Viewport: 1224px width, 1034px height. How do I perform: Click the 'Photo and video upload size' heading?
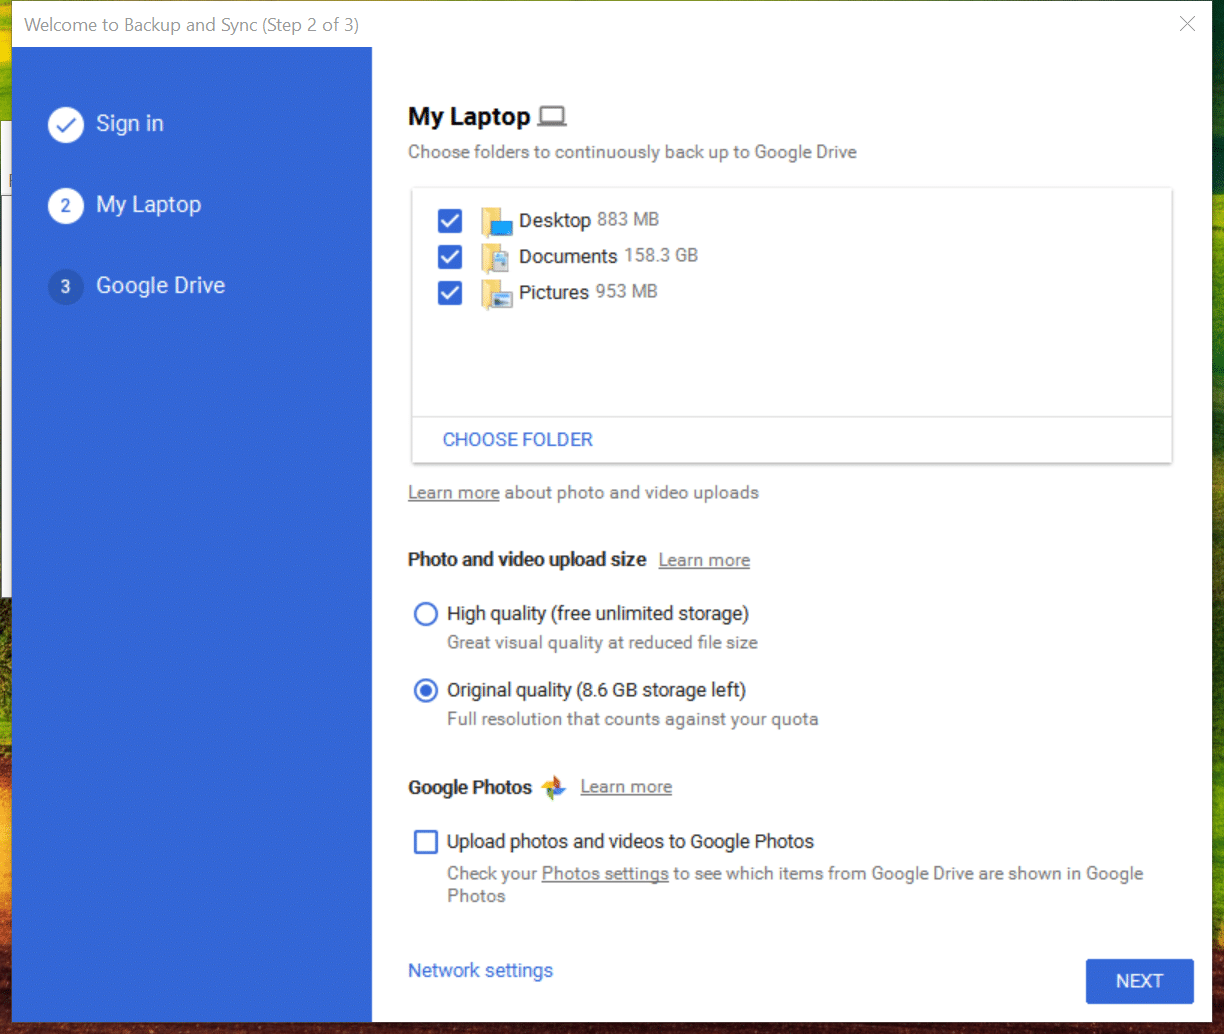(x=527, y=560)
